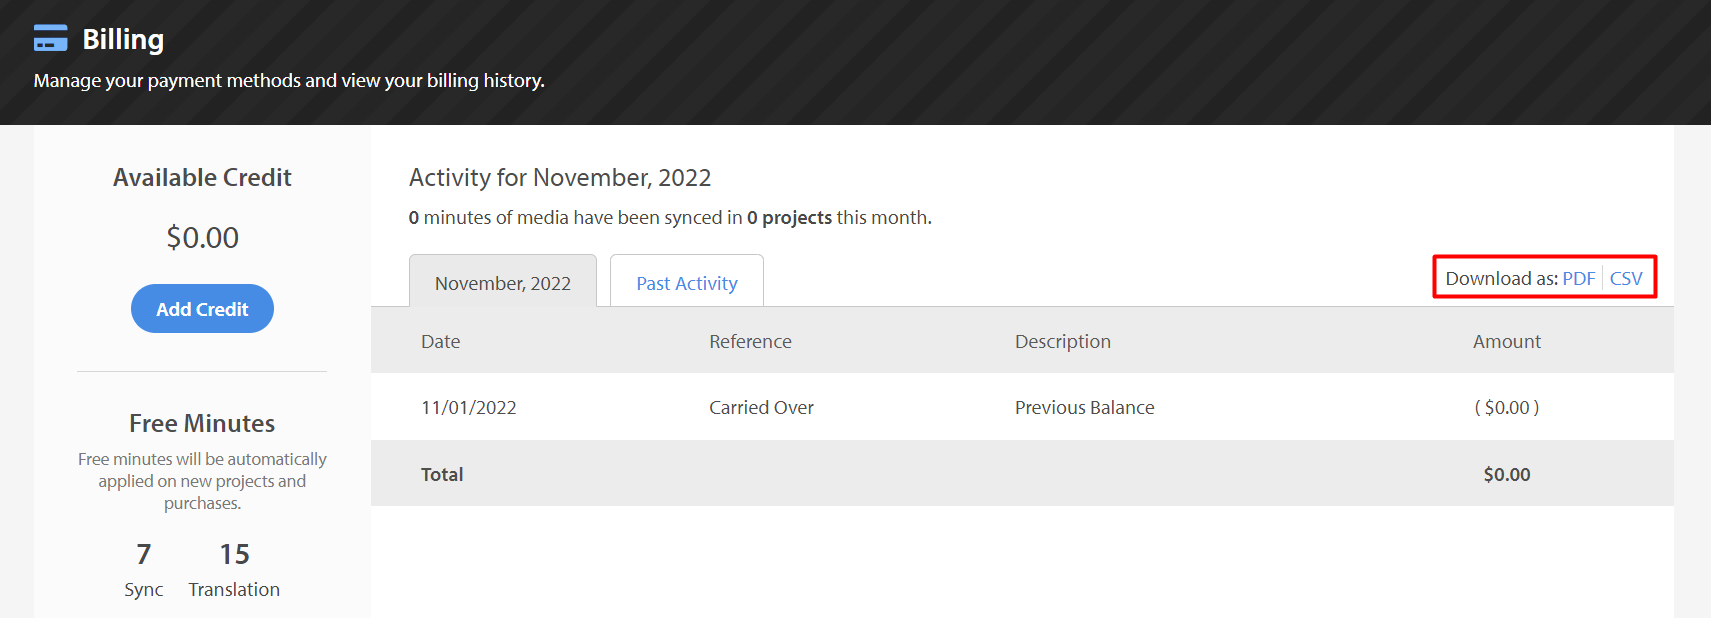Image resolution: width=1711 pixels, height=618 pixels.
Task: Click the Add Credit button
Action: [202, 309]
